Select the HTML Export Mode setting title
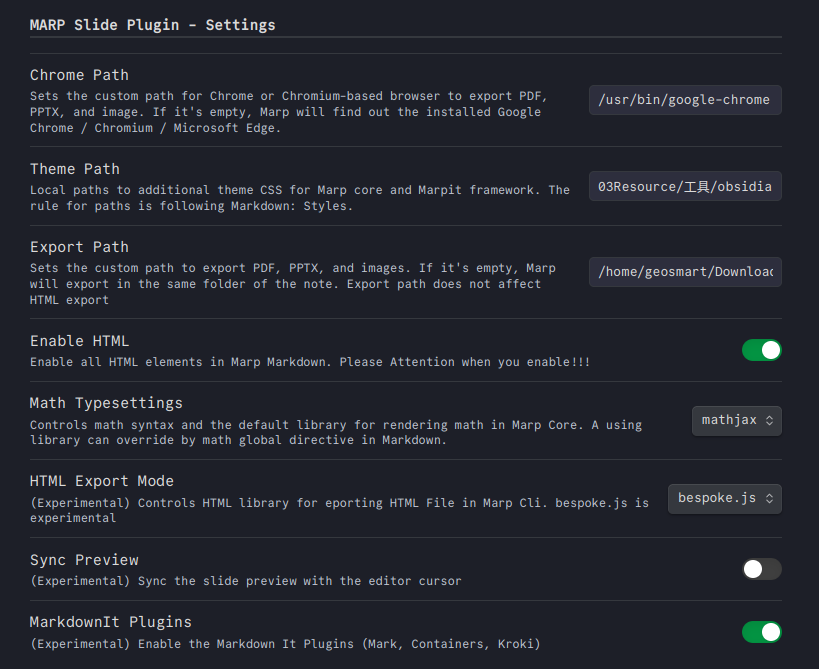Screen dimensions: 819x669 coord(101,481)
